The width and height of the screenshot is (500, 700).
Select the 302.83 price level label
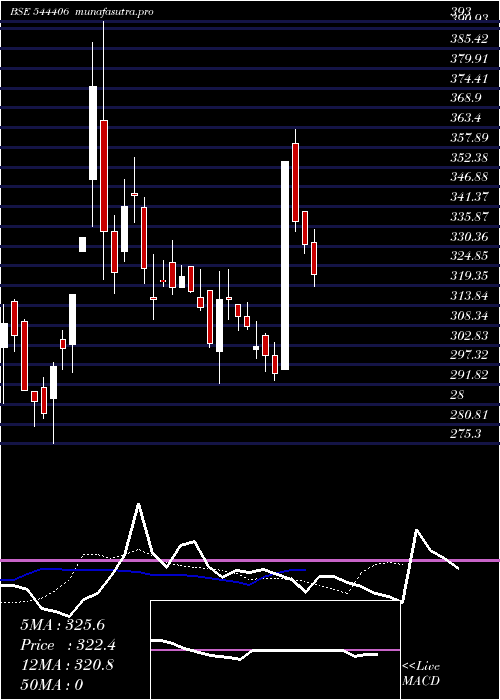(x=469, y=335)
